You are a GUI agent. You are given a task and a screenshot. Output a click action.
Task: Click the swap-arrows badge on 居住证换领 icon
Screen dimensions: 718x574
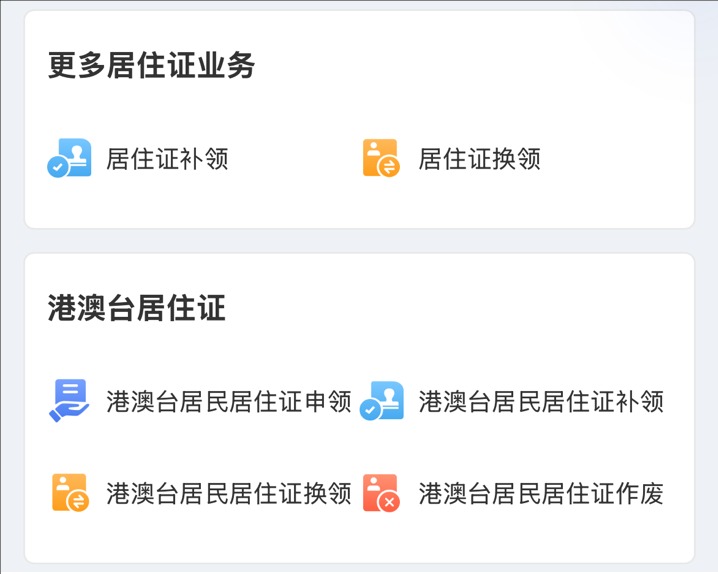[389, 167]
